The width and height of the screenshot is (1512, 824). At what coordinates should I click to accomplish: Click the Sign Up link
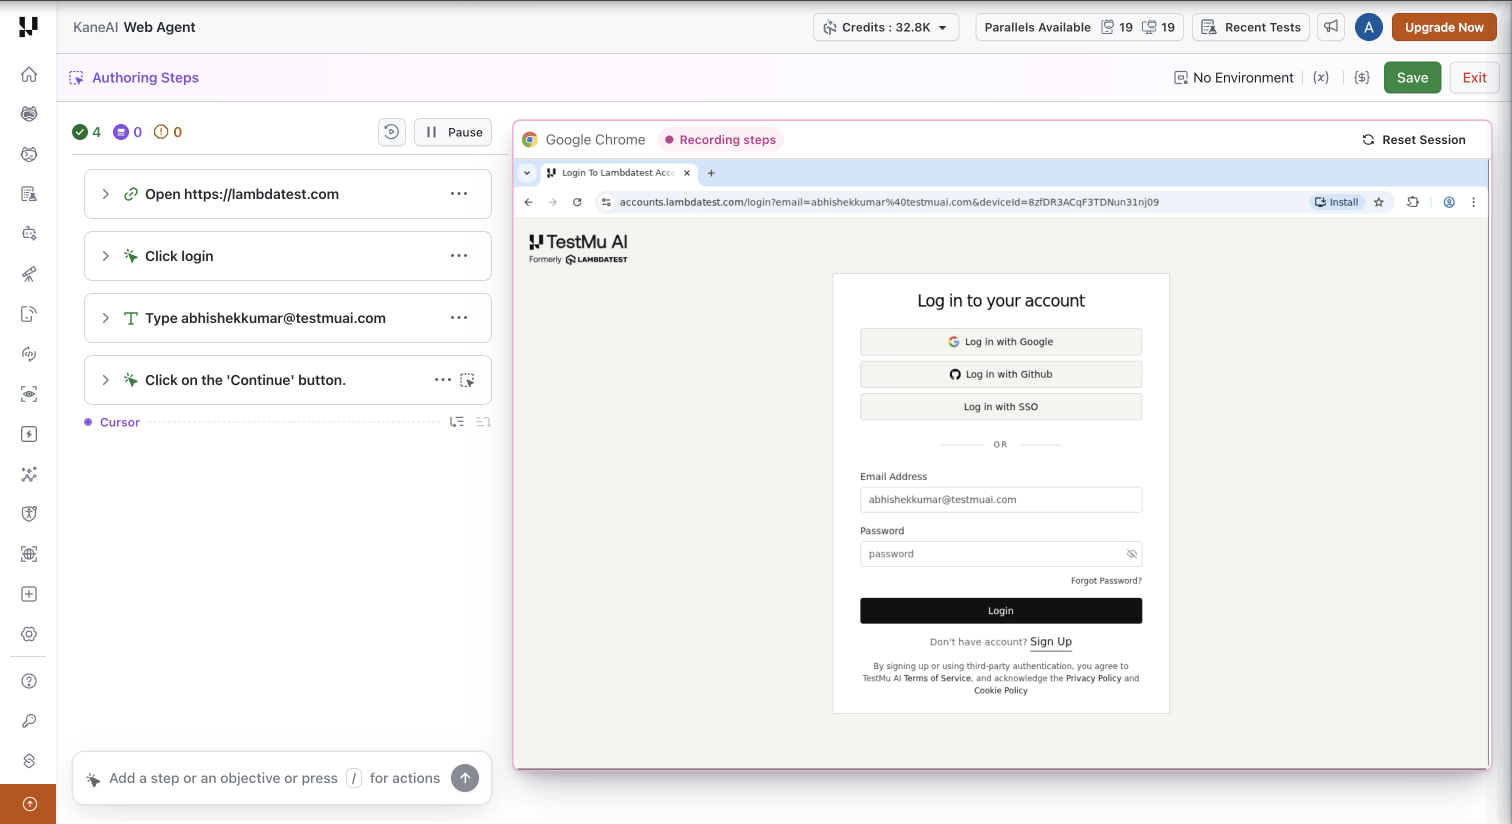(1051, 642)
